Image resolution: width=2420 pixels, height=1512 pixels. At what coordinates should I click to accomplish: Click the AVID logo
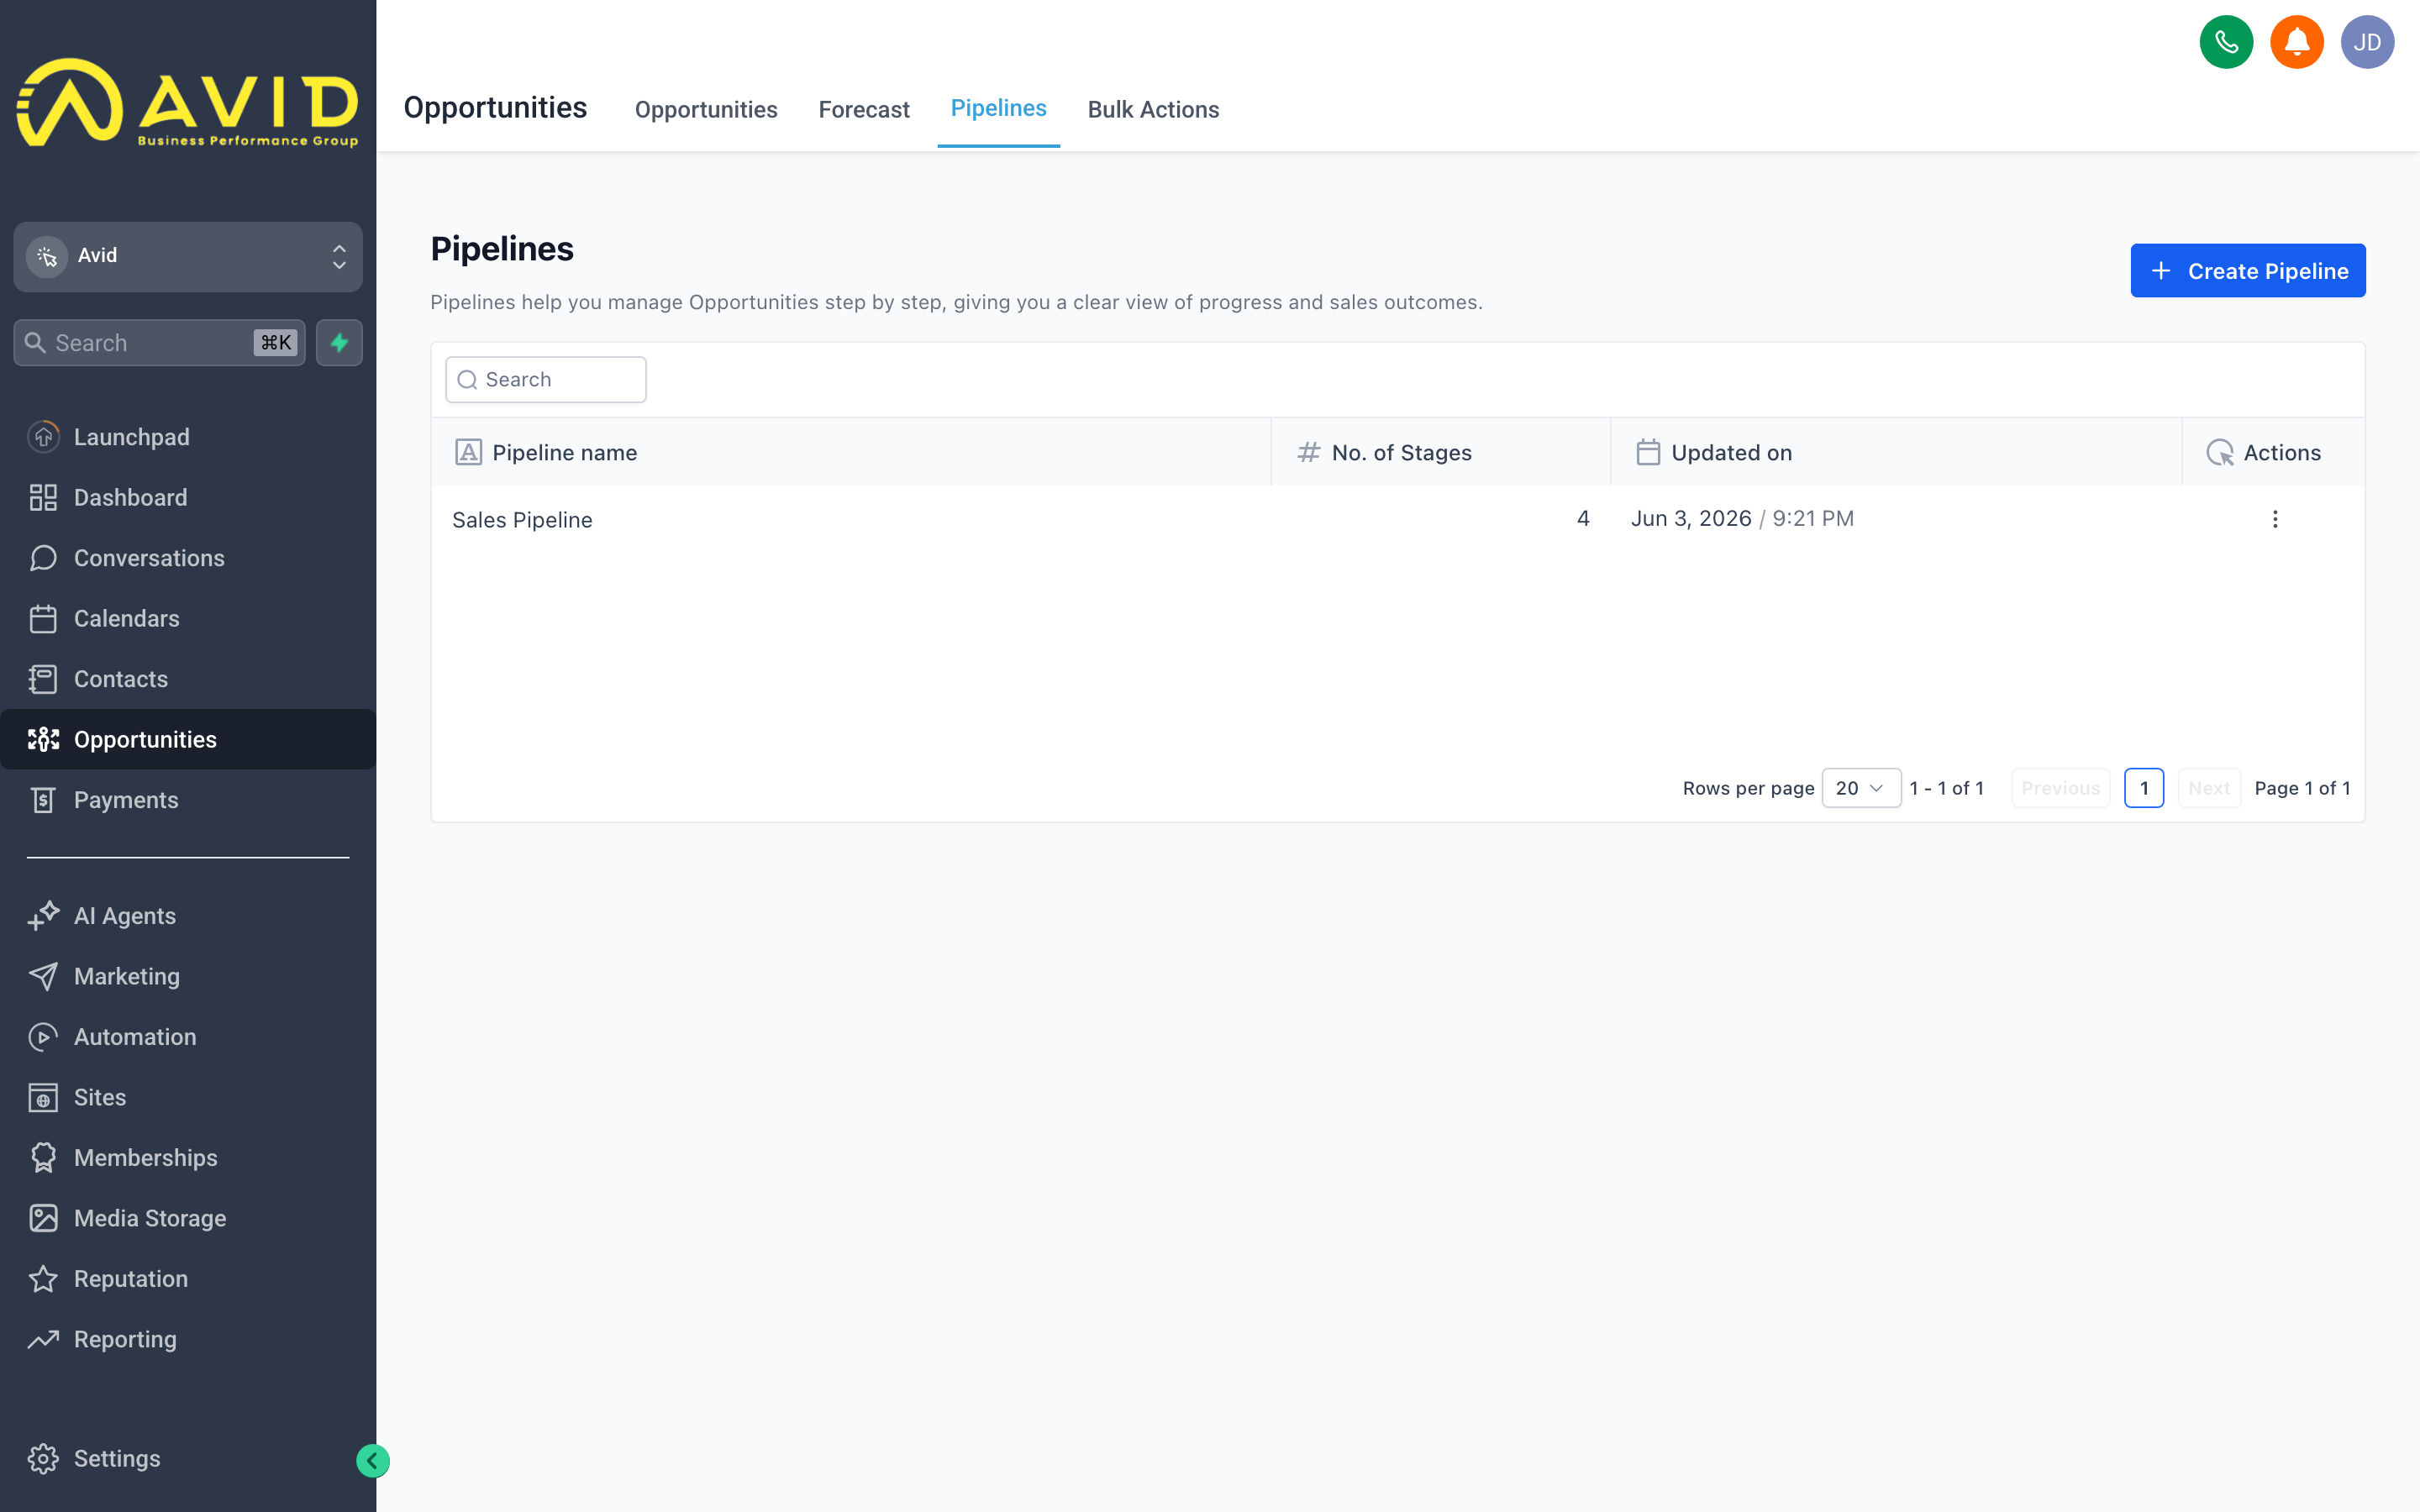click(x=188, y=103)
